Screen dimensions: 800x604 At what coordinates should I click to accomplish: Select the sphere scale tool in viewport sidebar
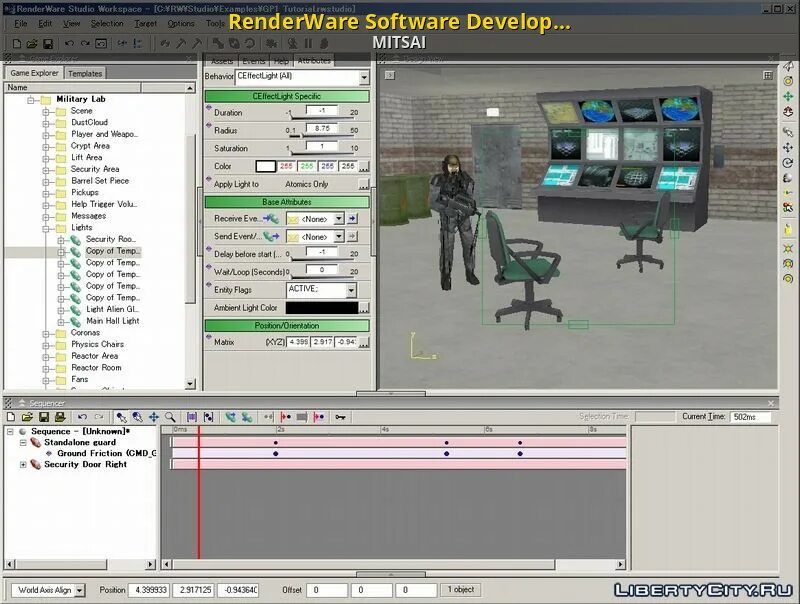click(788, 178)
